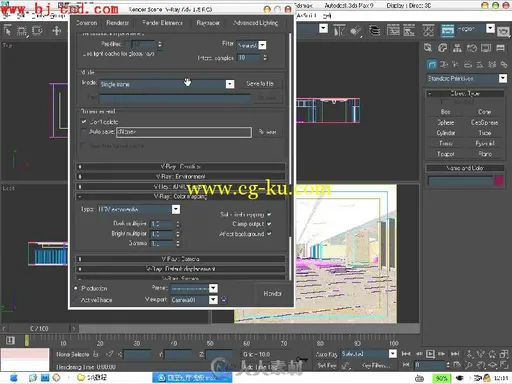Open the Mode dropdown showing Single frame

(x=166, y=84)
